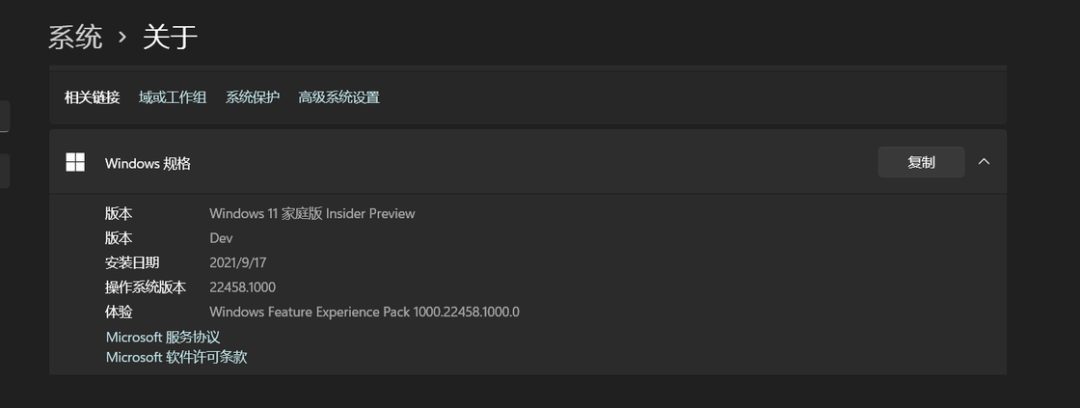This screenshot has height=408, width=1080.
Task: Go back to 系统 in the breadcrumb
Action: point(76,38)
